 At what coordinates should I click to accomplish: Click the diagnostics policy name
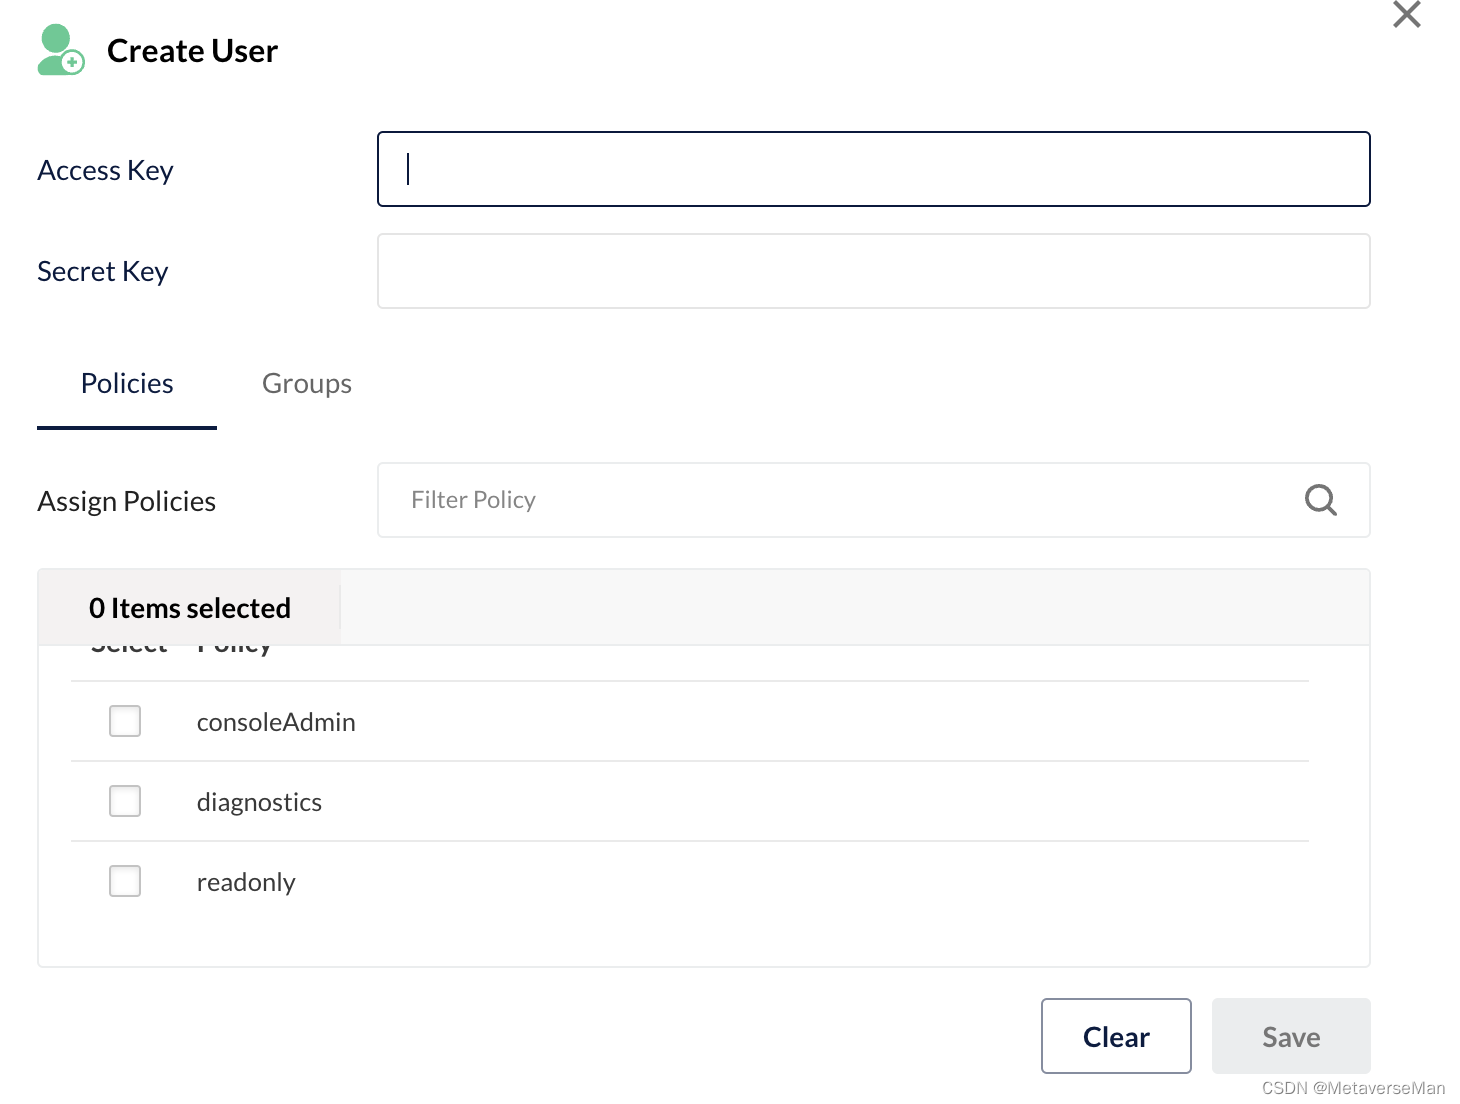[259, 802]
